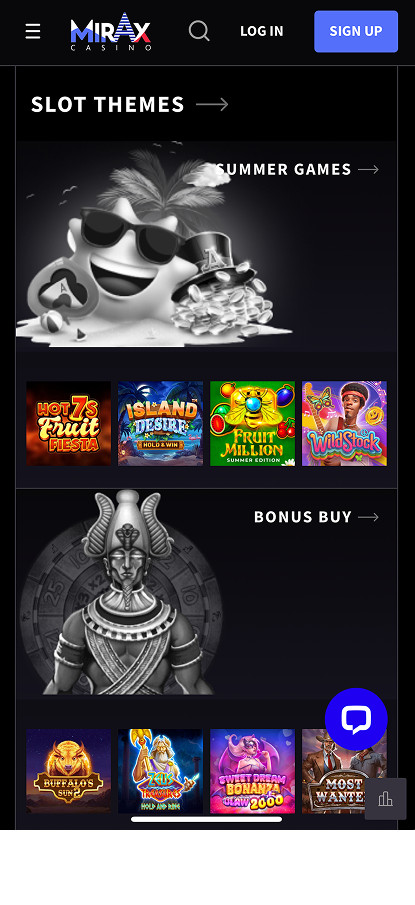415x905 pixels.
Task: Open the search magnifier icon
Action: coord(199,31)
